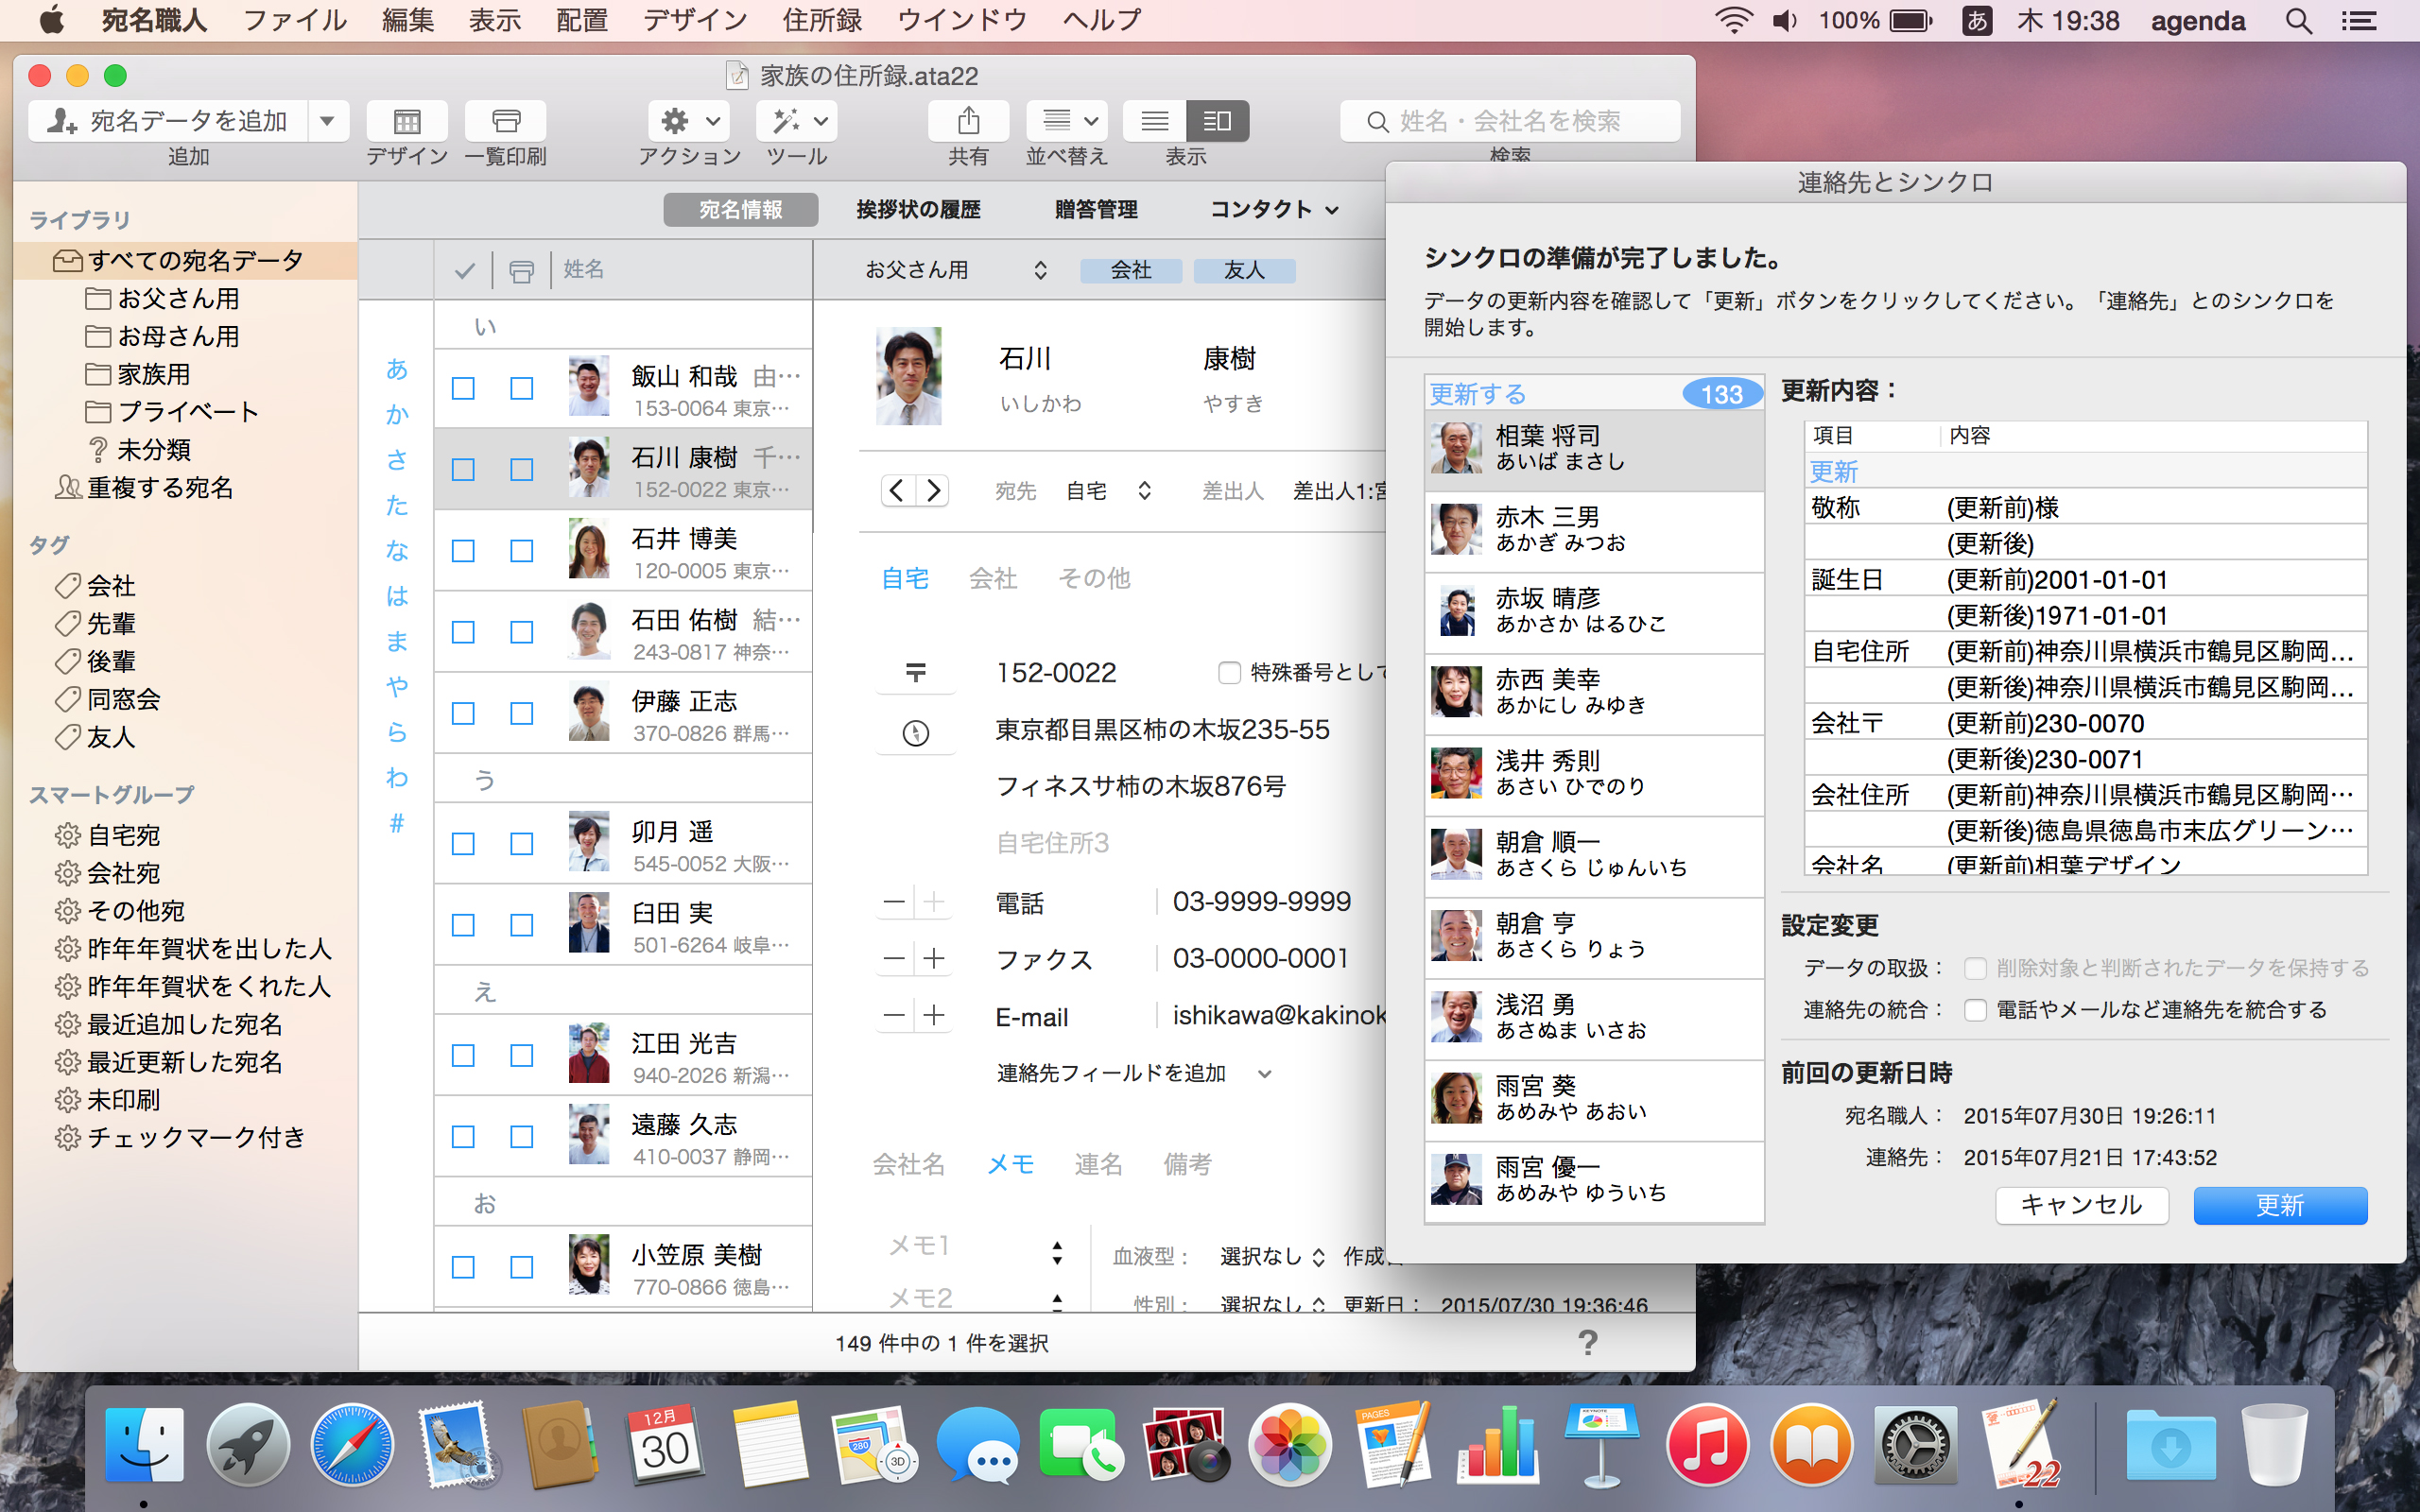Click the duplicate addresses (重複する宛名) item
2420x1512 pixels.
pyautogui.click(x=159, y=488)
